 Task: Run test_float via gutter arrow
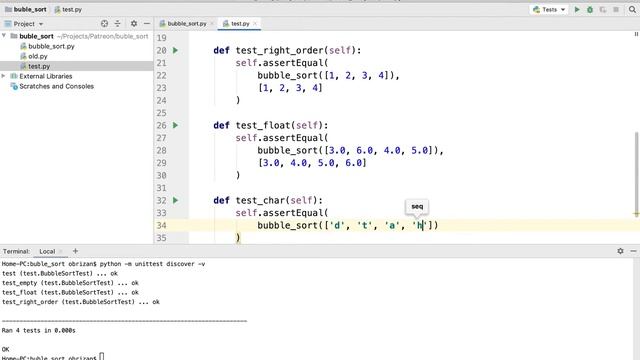click(176, 125)
